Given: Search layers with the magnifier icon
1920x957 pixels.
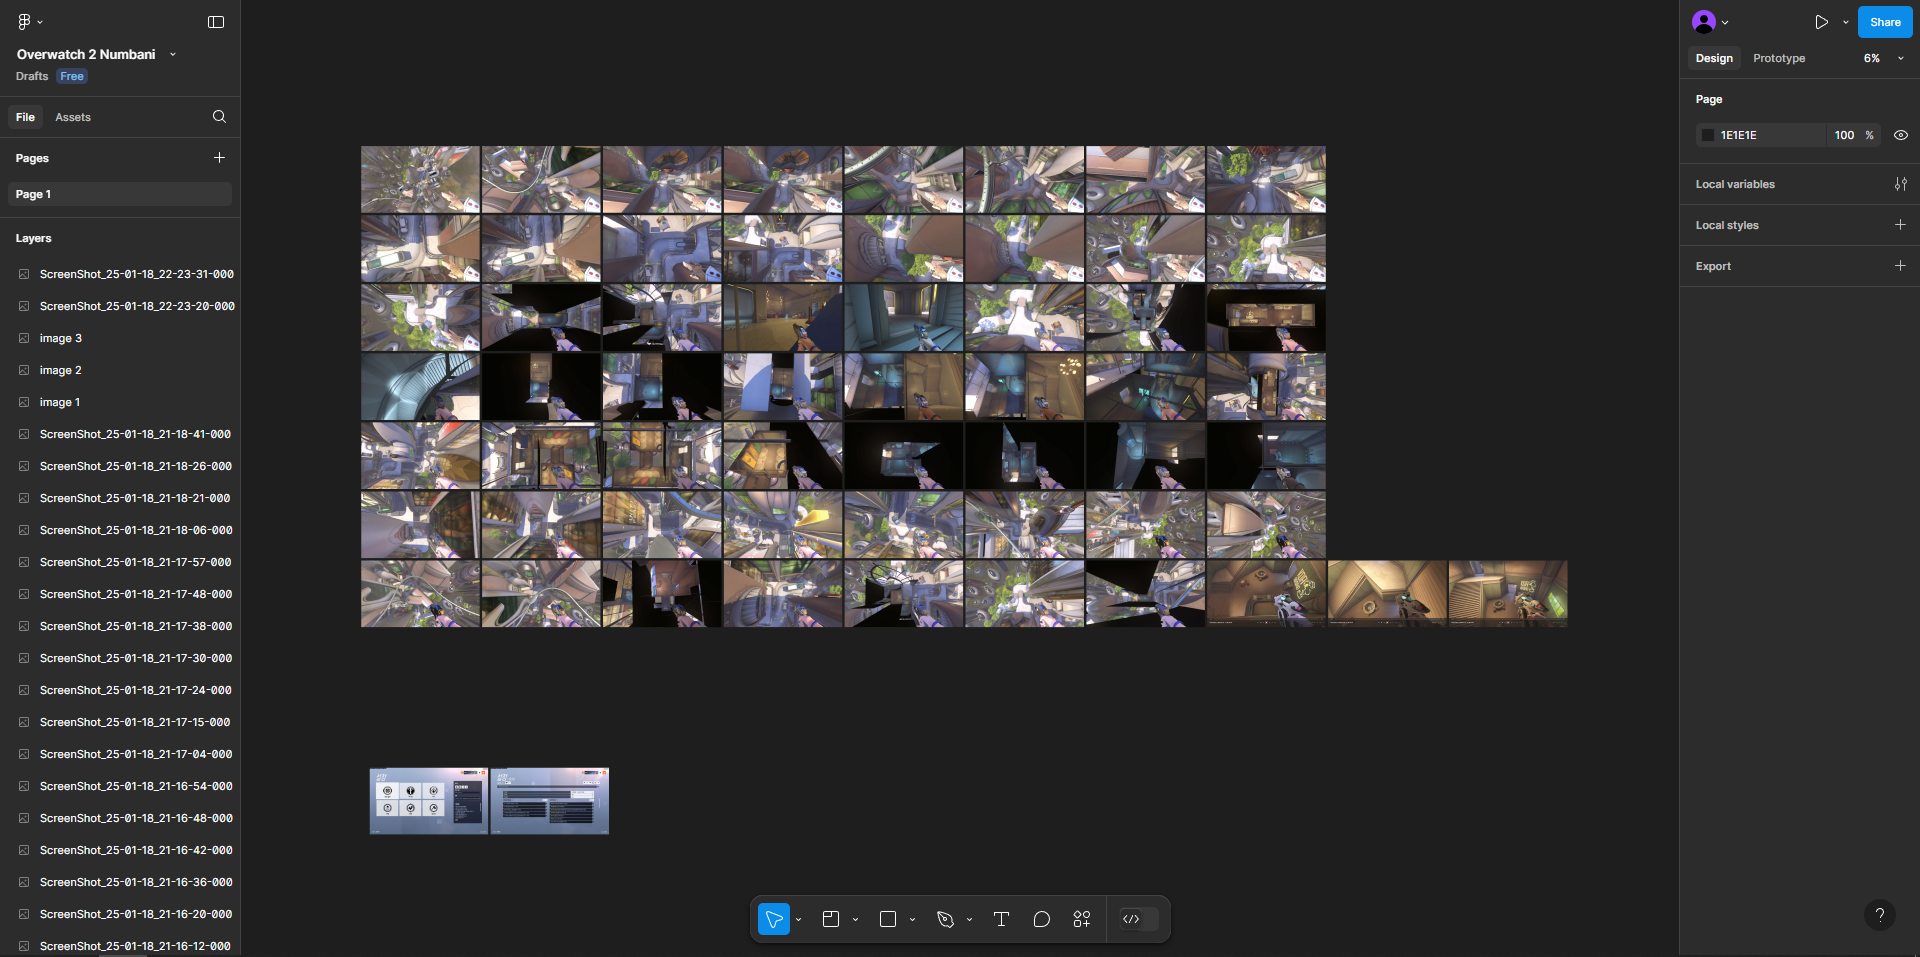Looking at the screenshot, I should 219,117.
